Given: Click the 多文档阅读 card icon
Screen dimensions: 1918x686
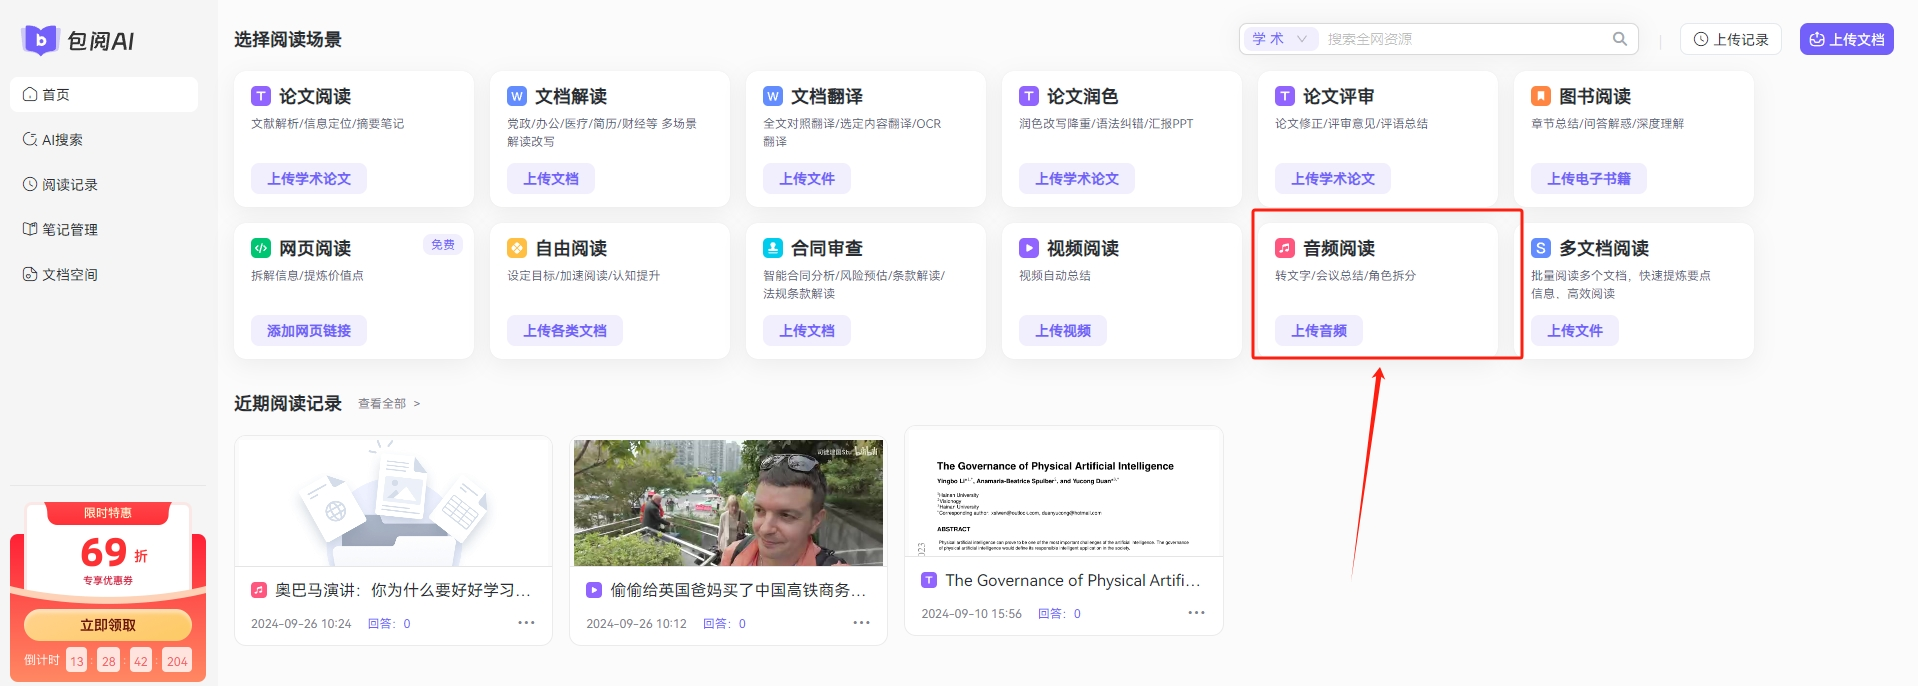Looking at the screenshot, I should 1541,248.
